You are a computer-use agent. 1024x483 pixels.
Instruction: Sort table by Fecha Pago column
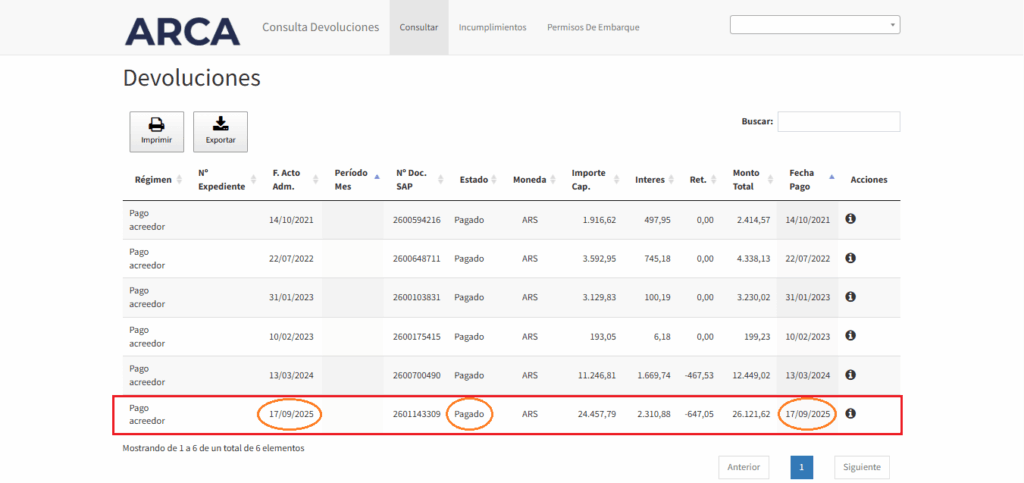click(x=809, y=179)
